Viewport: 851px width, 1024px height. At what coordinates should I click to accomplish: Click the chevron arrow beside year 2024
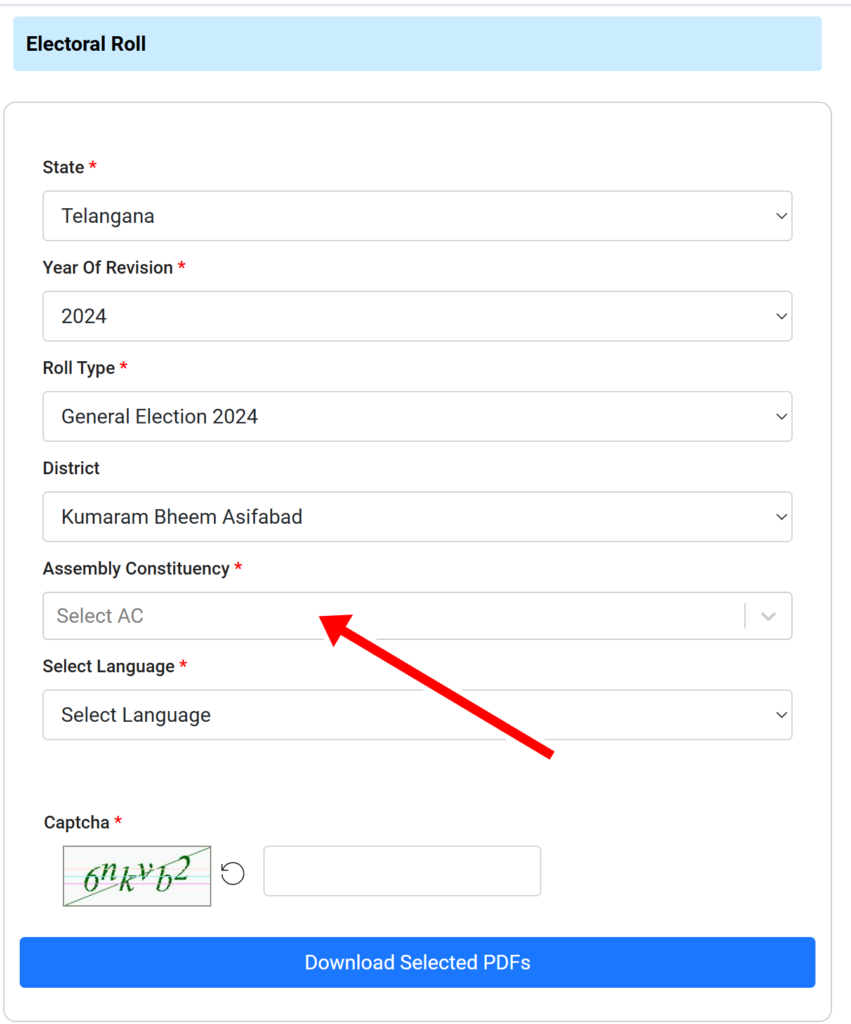[x=781, y=317]
